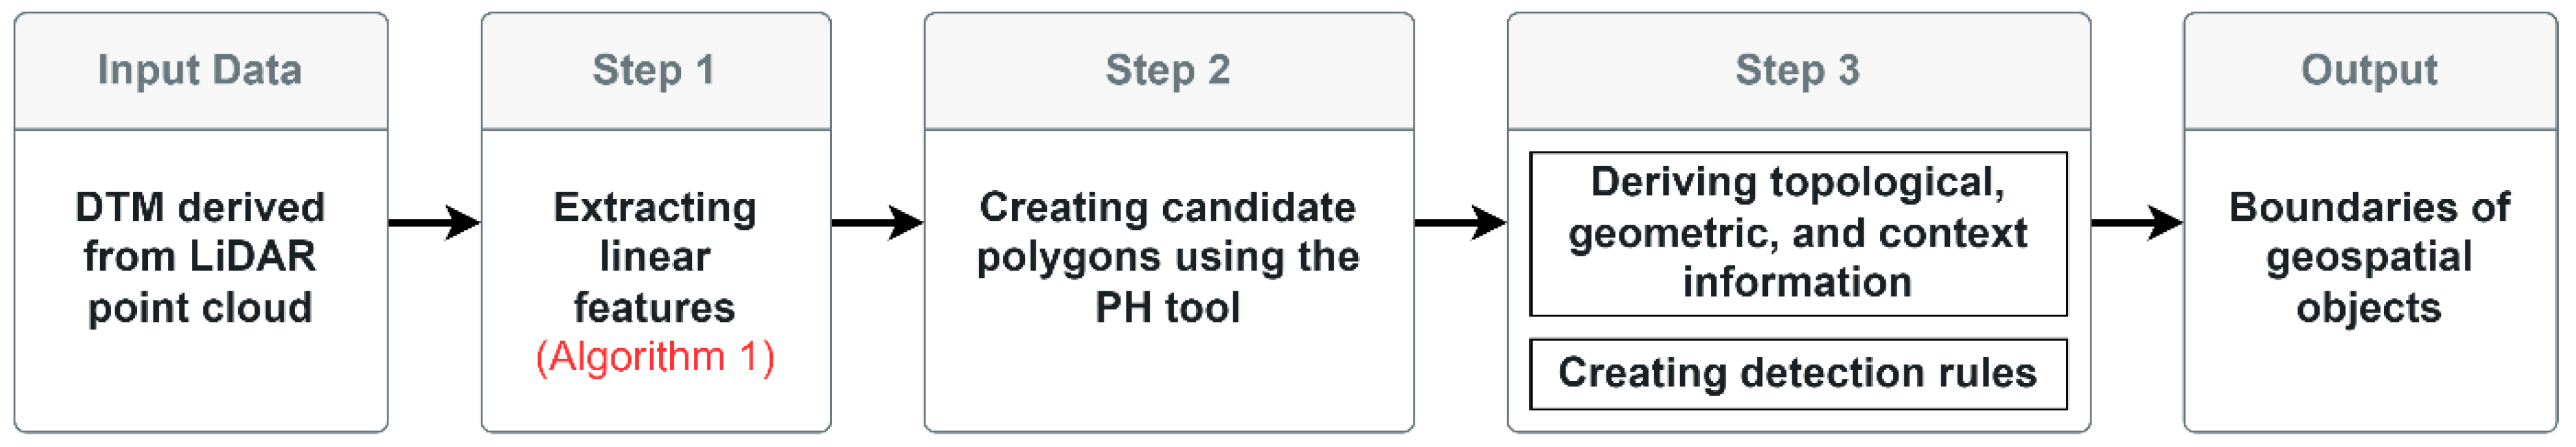Image resolution: width=2576 pixels, height=447 pixels.
Task: Click the arrow pointing into Step 3
Action: [x=1460, y=222]
